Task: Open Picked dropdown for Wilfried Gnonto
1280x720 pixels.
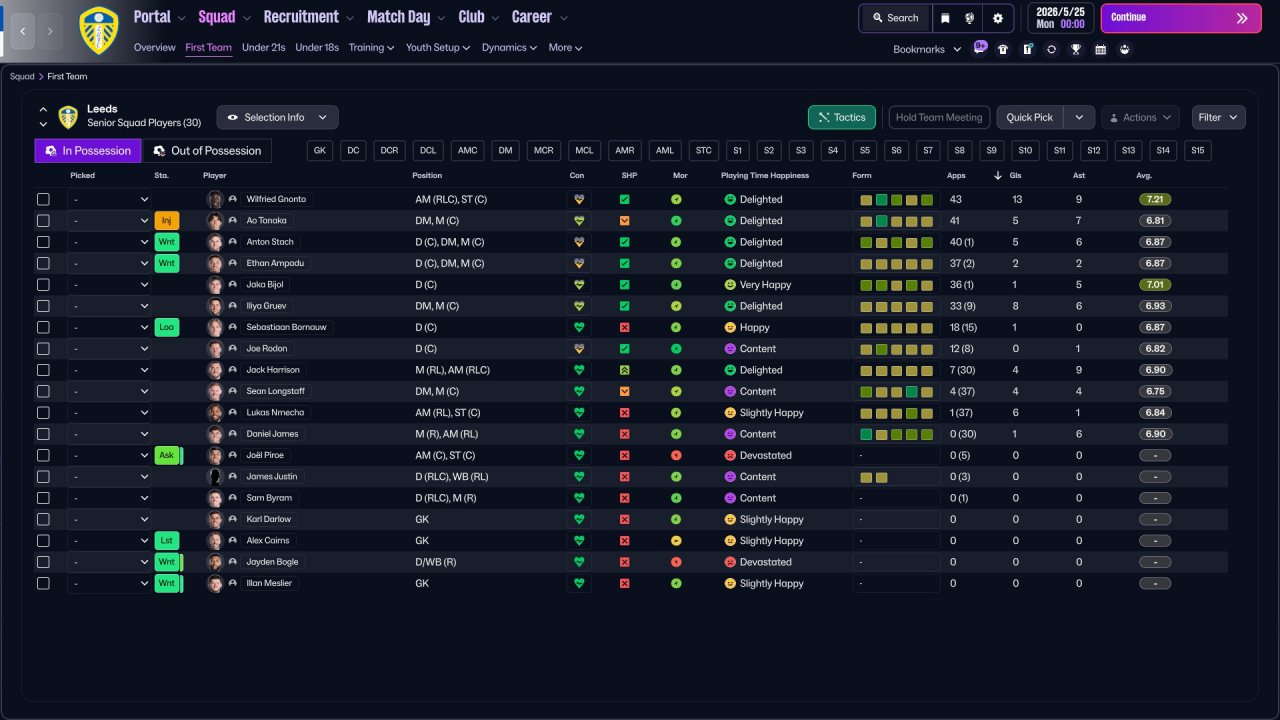Action: tap(109, 199)
